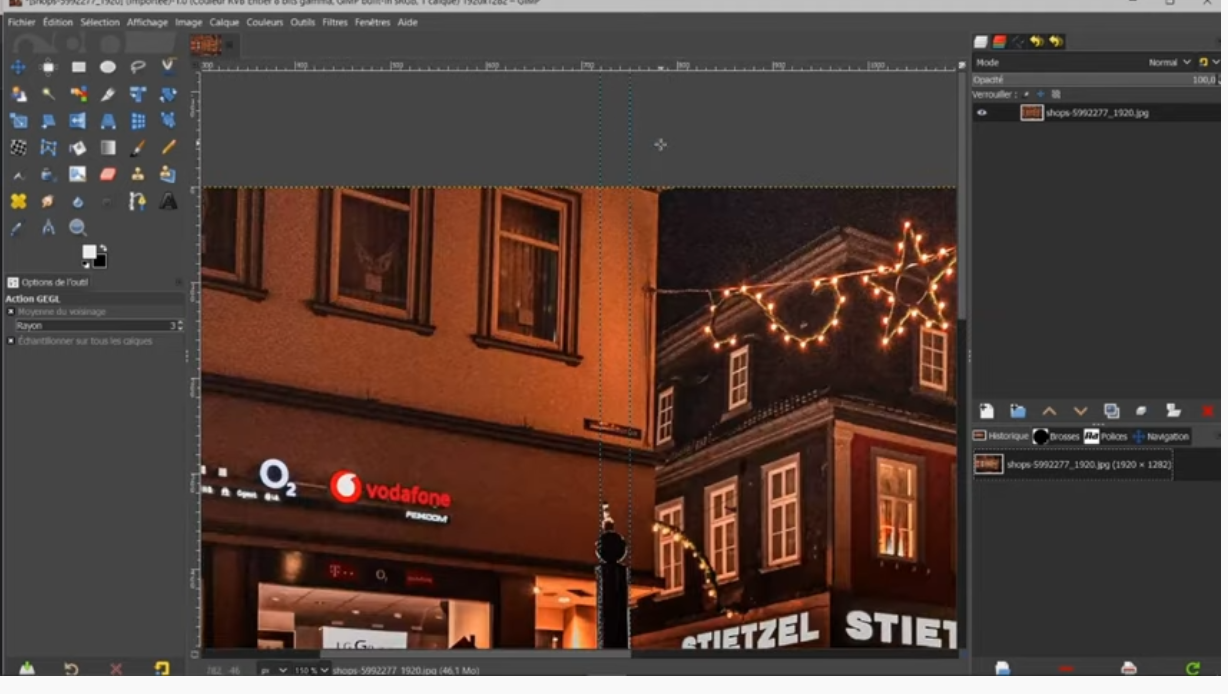Click the green refresh icon in Historique panel

[x=1192, y=668]
